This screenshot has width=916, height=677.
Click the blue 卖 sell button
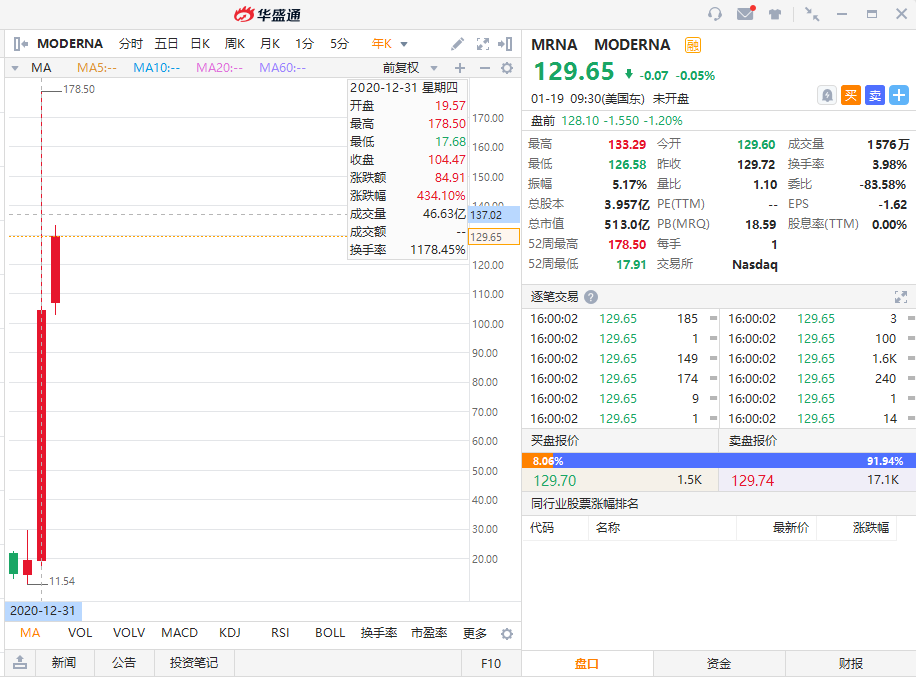875,95
